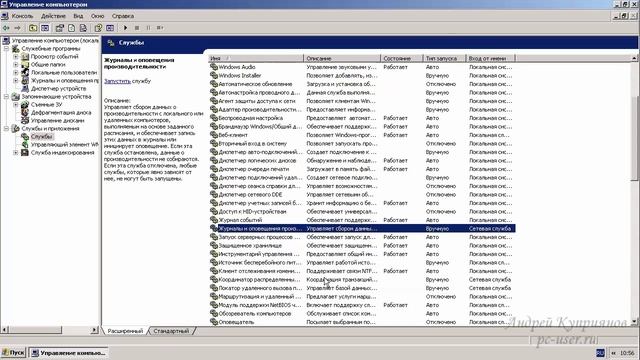Switch to the Расширенный tab

(125, 331)
